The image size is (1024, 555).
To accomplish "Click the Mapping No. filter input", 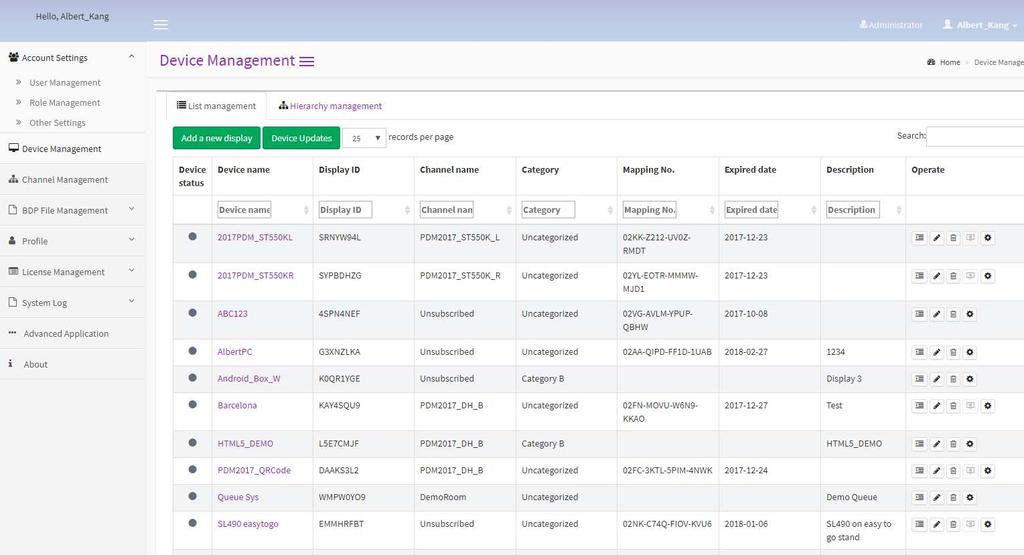I will tap(650, 210).
